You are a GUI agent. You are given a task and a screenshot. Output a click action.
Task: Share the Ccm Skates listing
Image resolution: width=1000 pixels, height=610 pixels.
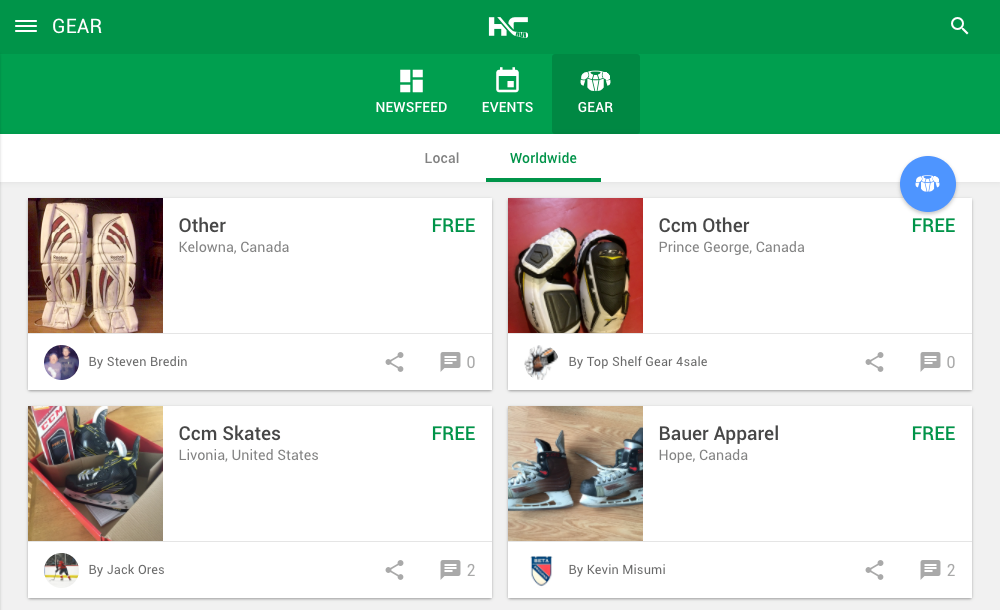click(x=395, y=570)
